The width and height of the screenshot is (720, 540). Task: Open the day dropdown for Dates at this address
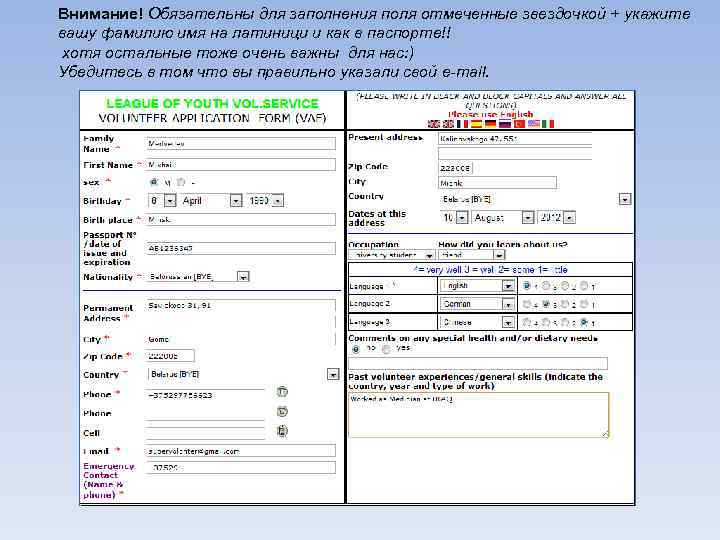pyautogui.click(x=462, y=217)
